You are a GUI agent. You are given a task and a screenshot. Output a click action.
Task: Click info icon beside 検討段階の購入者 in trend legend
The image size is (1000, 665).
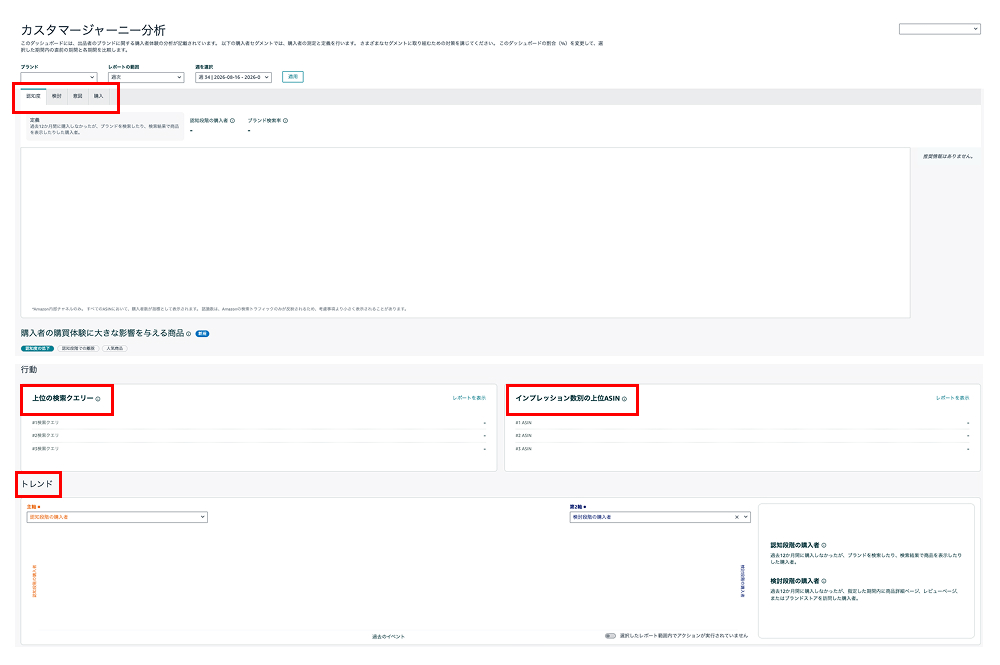pyautogui.click(x=824, y=581)
